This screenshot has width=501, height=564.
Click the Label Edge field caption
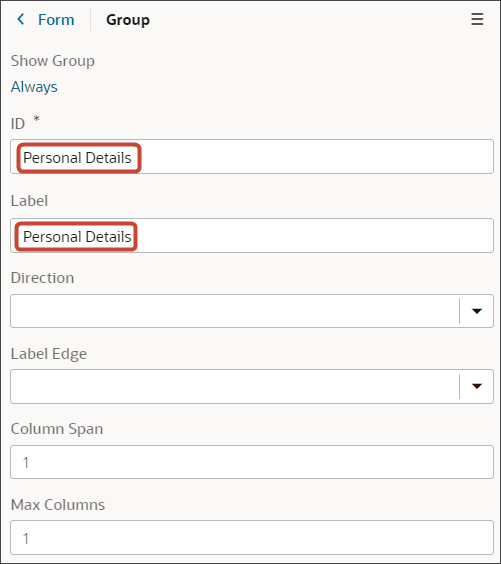[49, 354]
